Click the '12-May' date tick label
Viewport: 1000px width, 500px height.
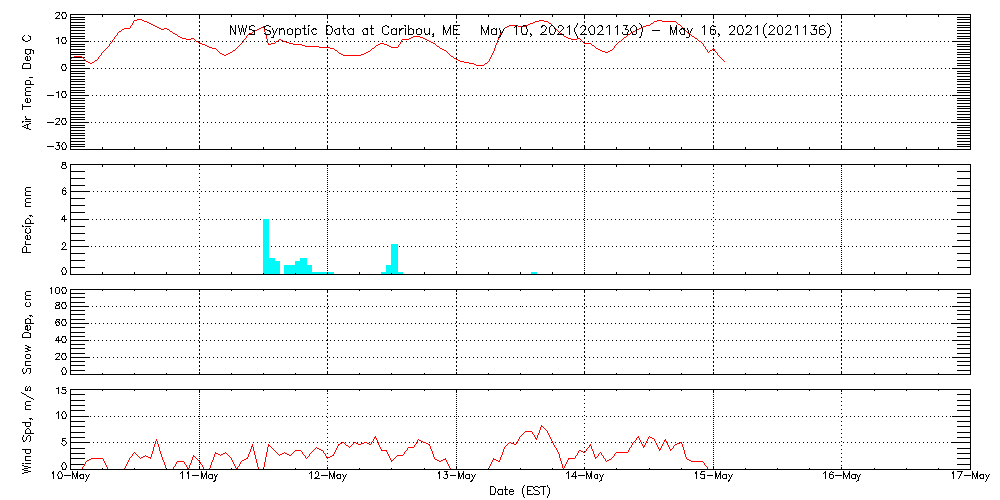(328, 478)
